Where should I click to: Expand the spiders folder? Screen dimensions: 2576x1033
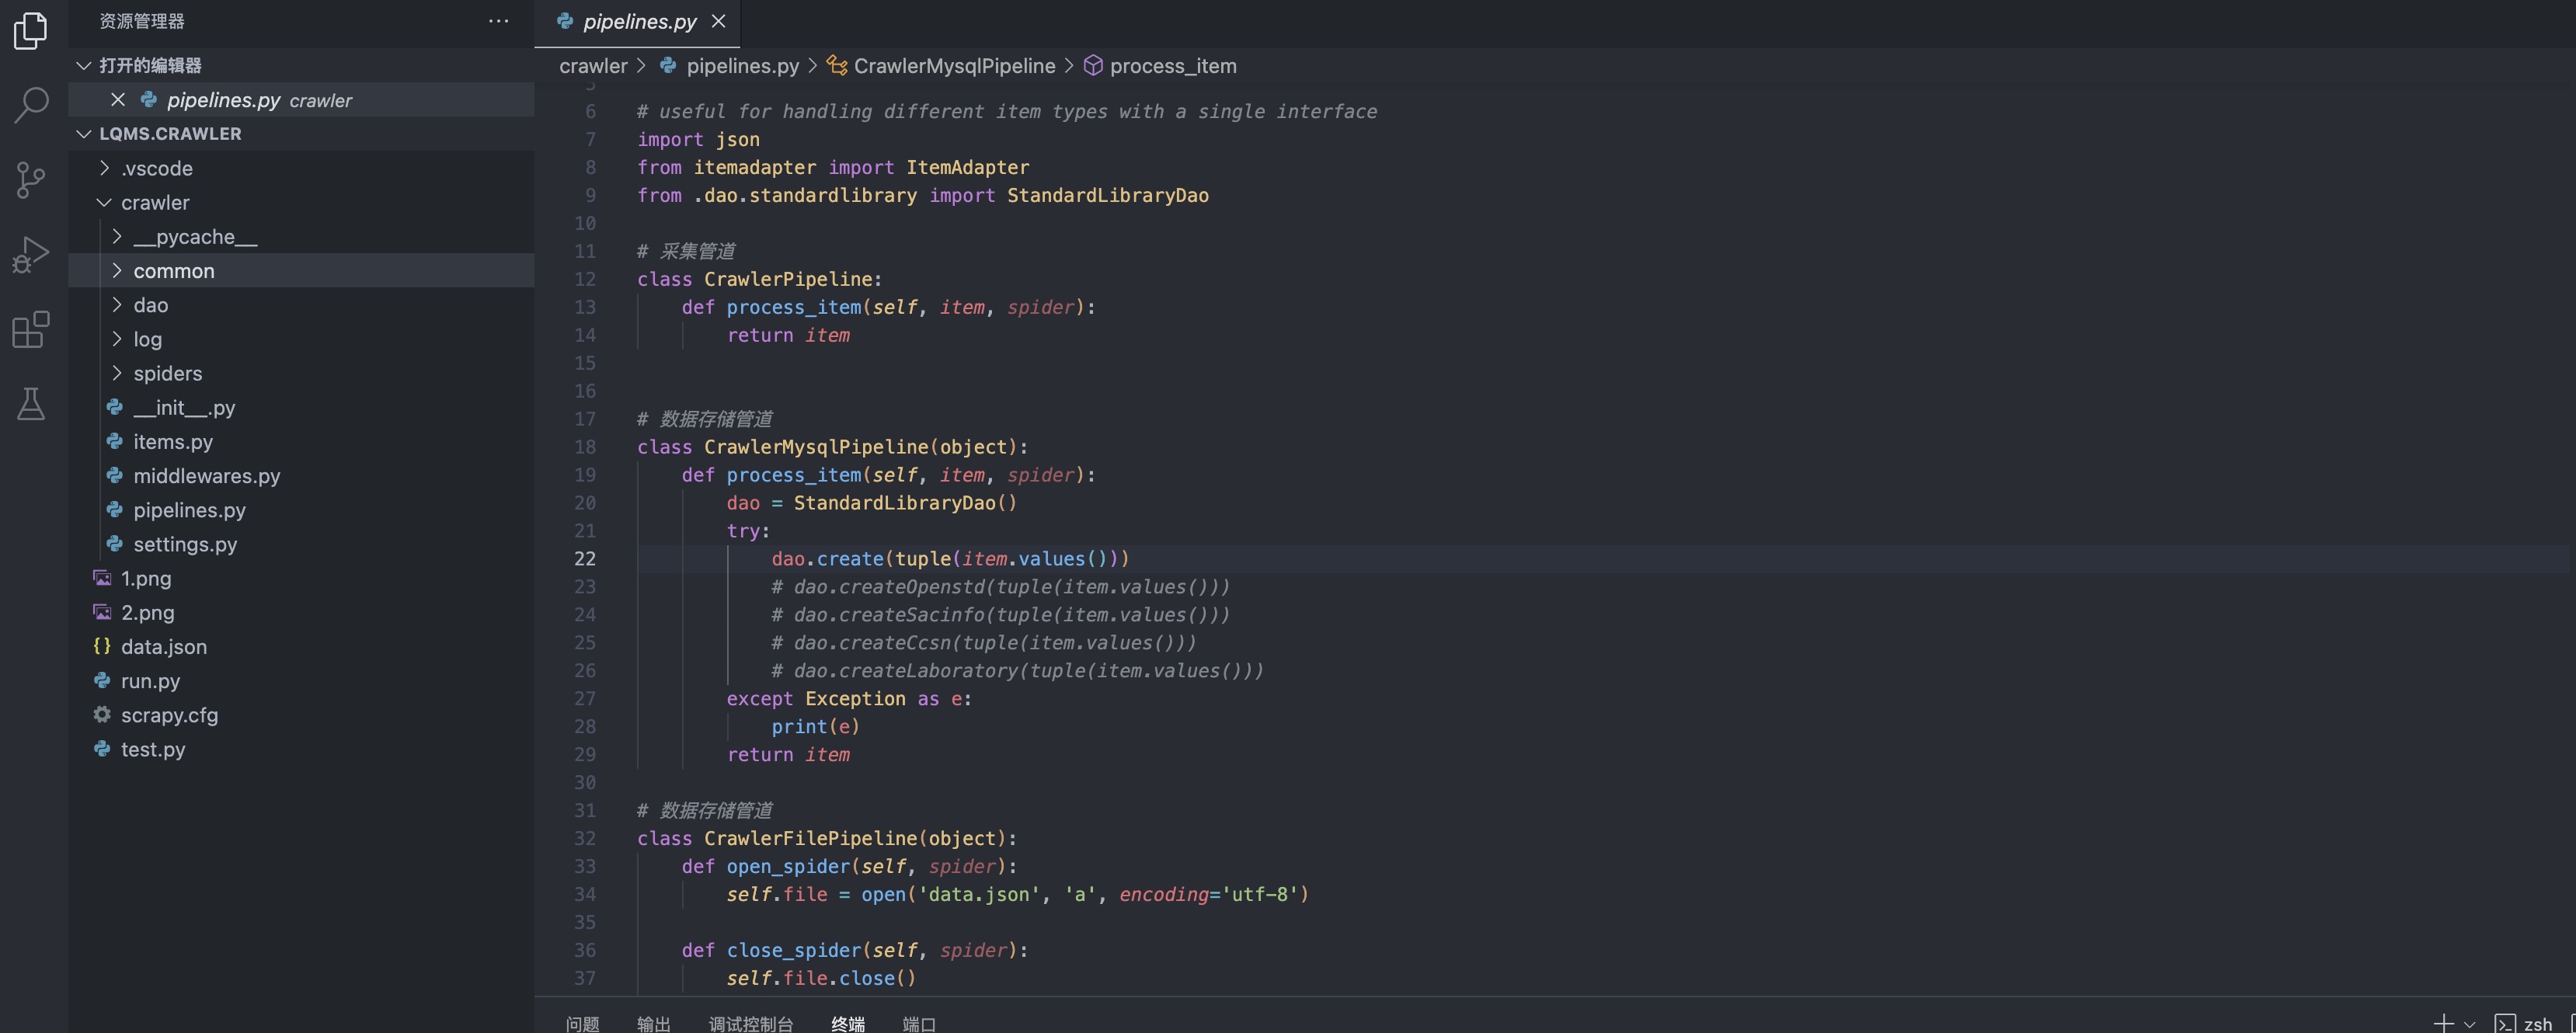point(117,373)
